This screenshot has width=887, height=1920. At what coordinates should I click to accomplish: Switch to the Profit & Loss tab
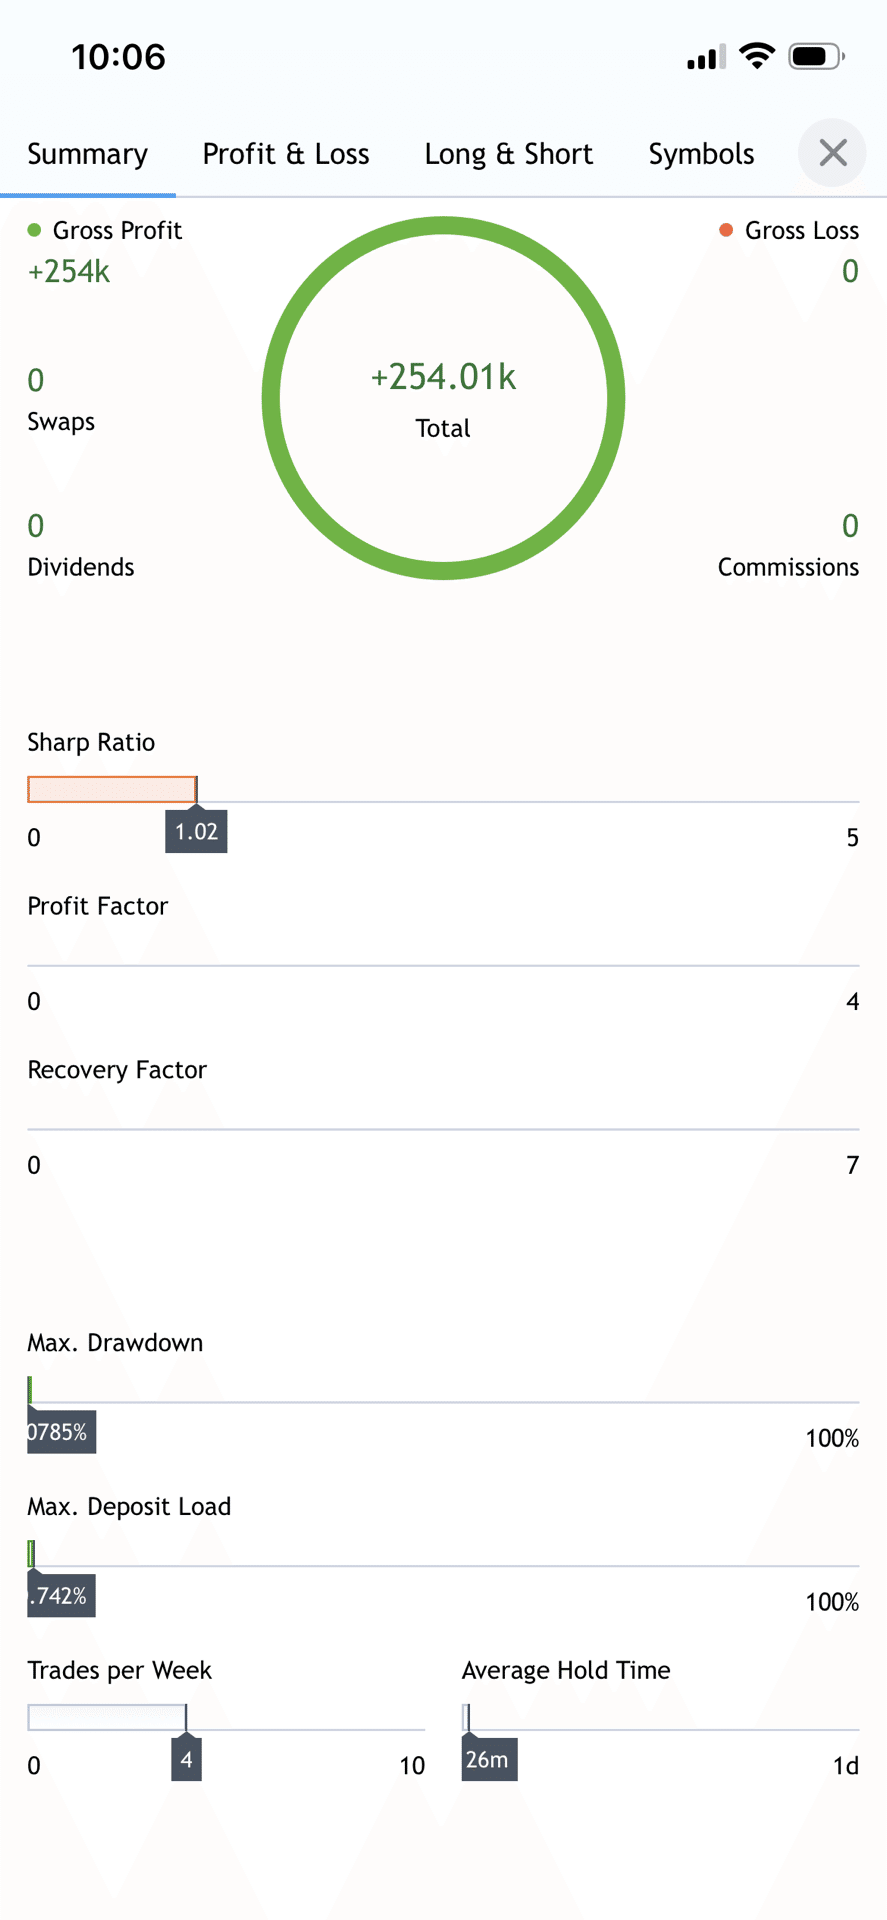coord(286,154)
